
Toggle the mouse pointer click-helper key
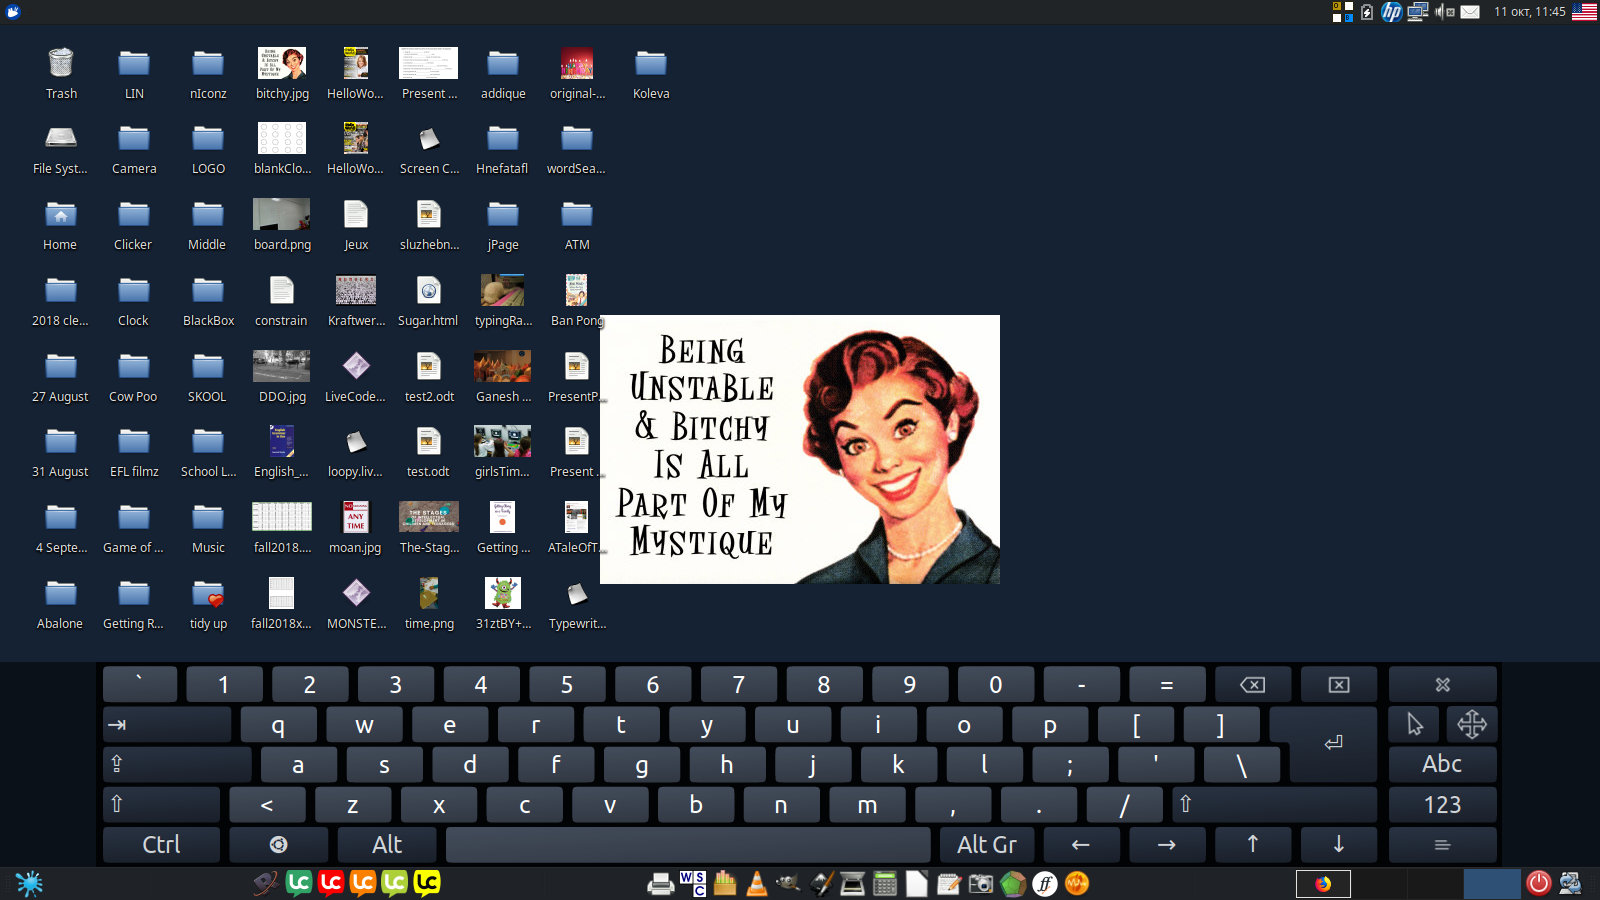pyautogui.click(x=1414, y=724)
